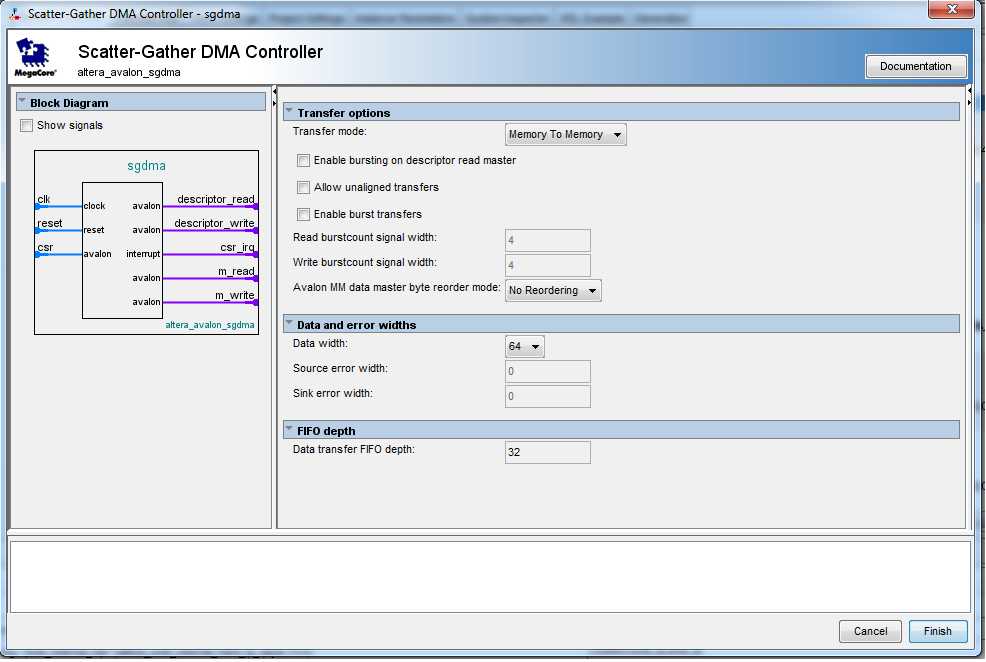Click the right edge splitter arrows
The image size is (986, 662).
[x=970, y=97]
